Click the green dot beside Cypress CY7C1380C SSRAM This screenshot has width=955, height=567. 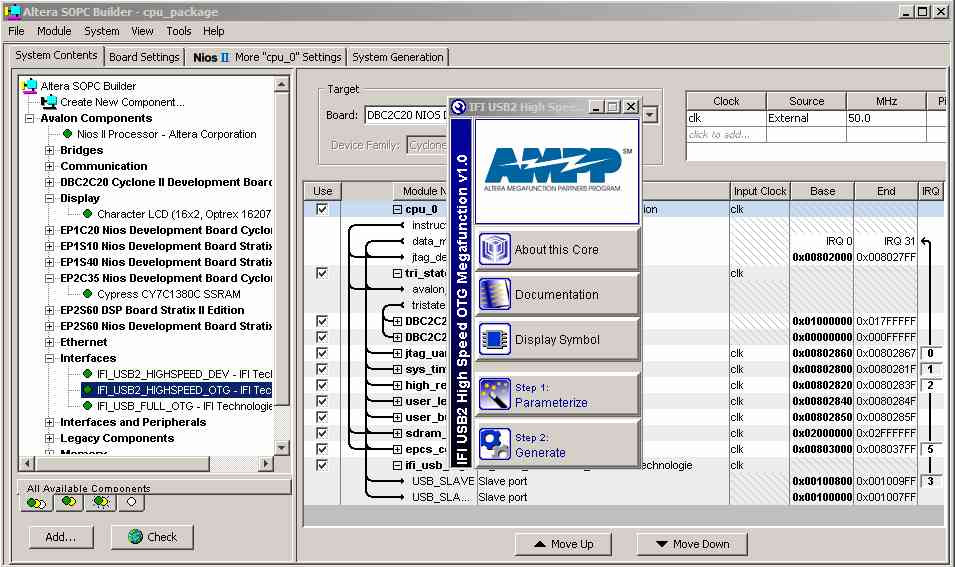point(87,294)
